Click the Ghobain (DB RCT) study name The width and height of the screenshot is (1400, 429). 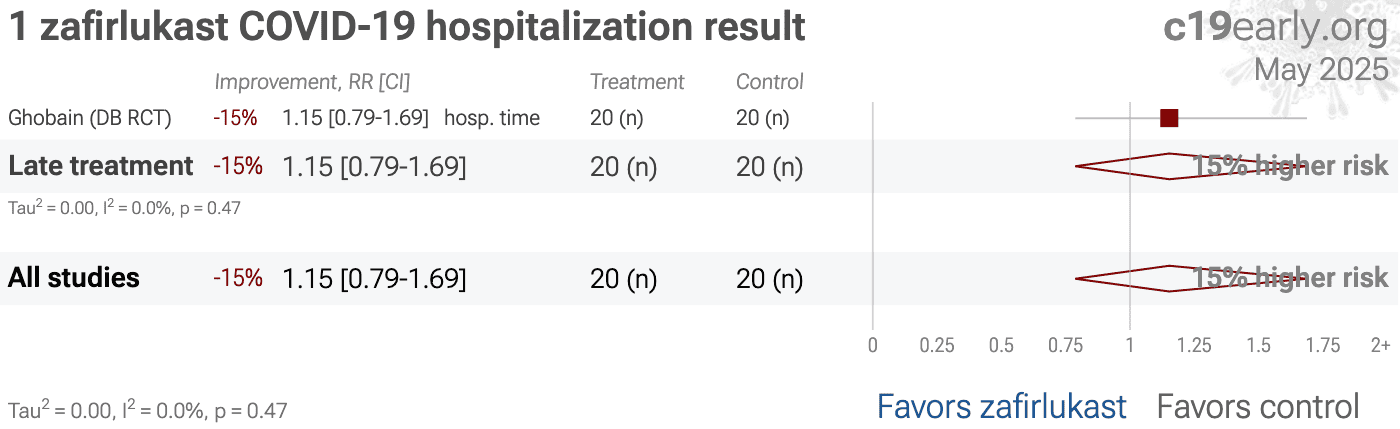[90, 118]
